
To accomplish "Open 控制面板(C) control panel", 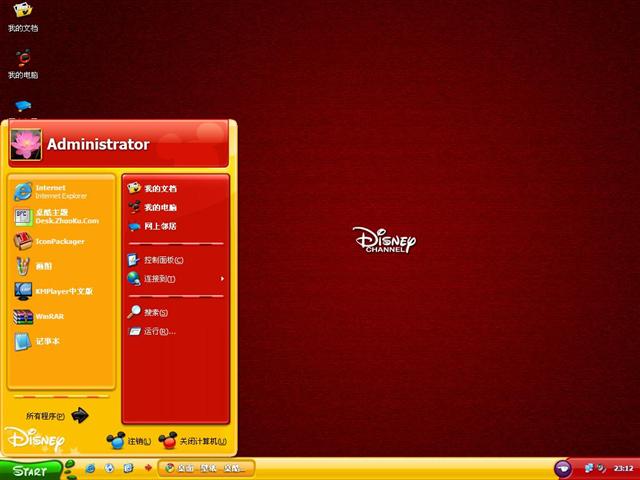I will [176, 260].
